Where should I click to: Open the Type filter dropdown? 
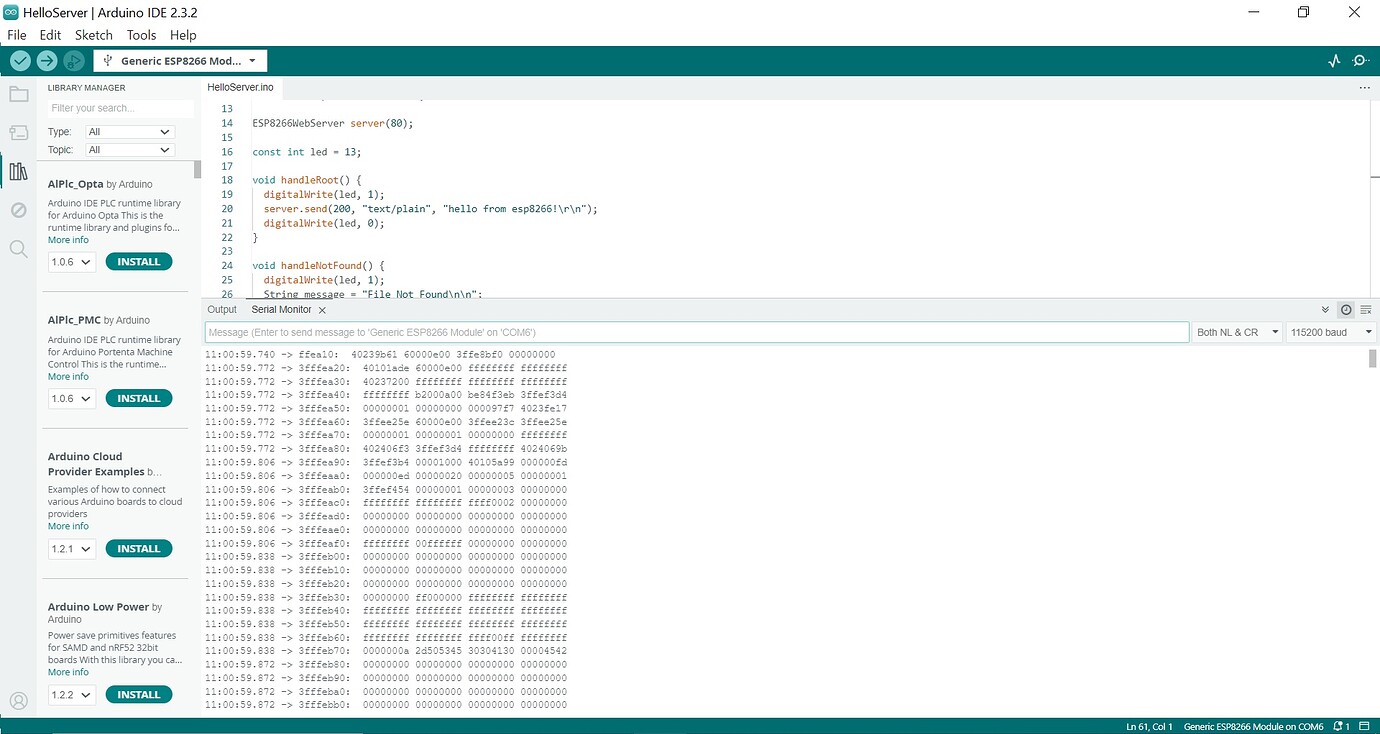129,131
